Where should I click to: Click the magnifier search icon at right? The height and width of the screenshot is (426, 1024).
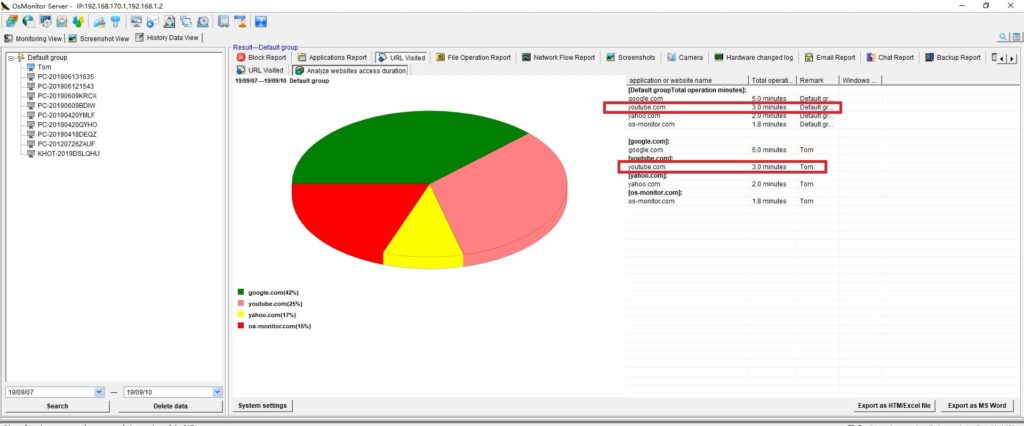pyautogui.click(x=1003, y=38)
